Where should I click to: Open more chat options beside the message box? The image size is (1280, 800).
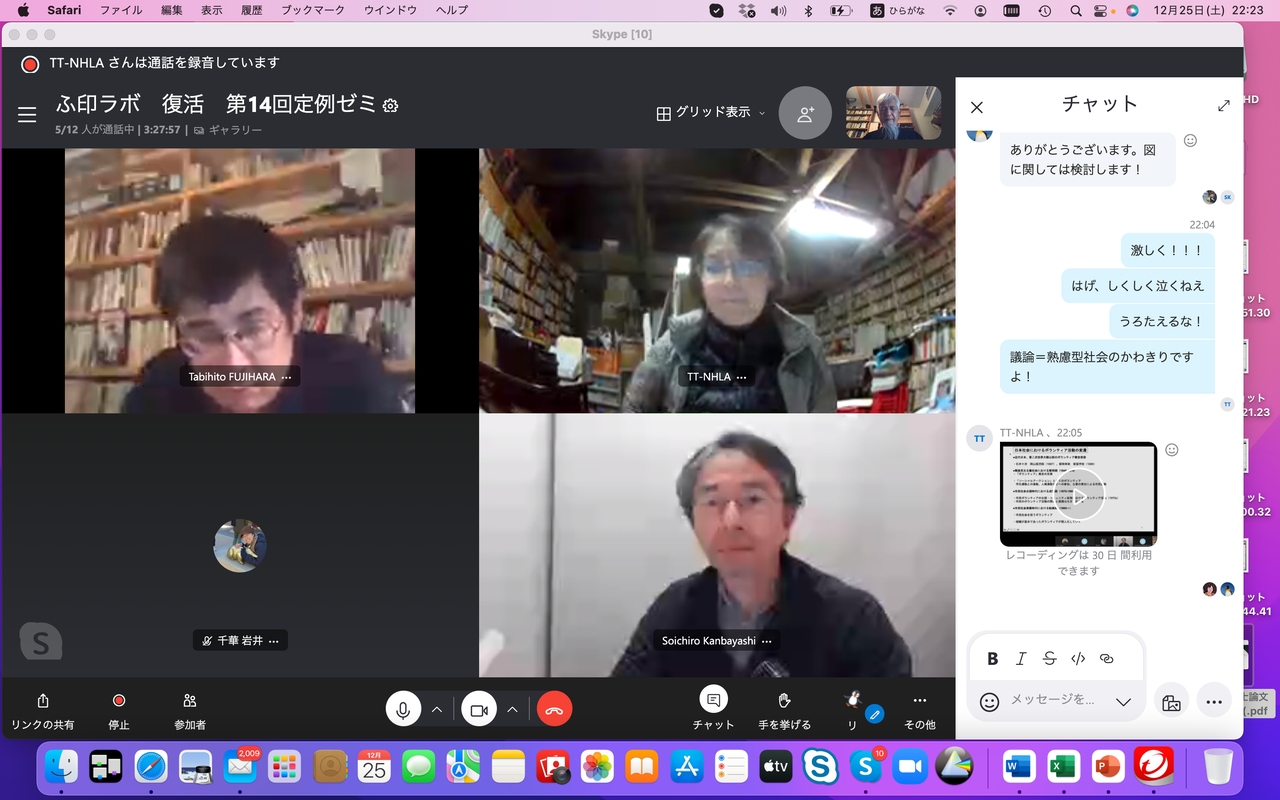(x=1214, y=702)
